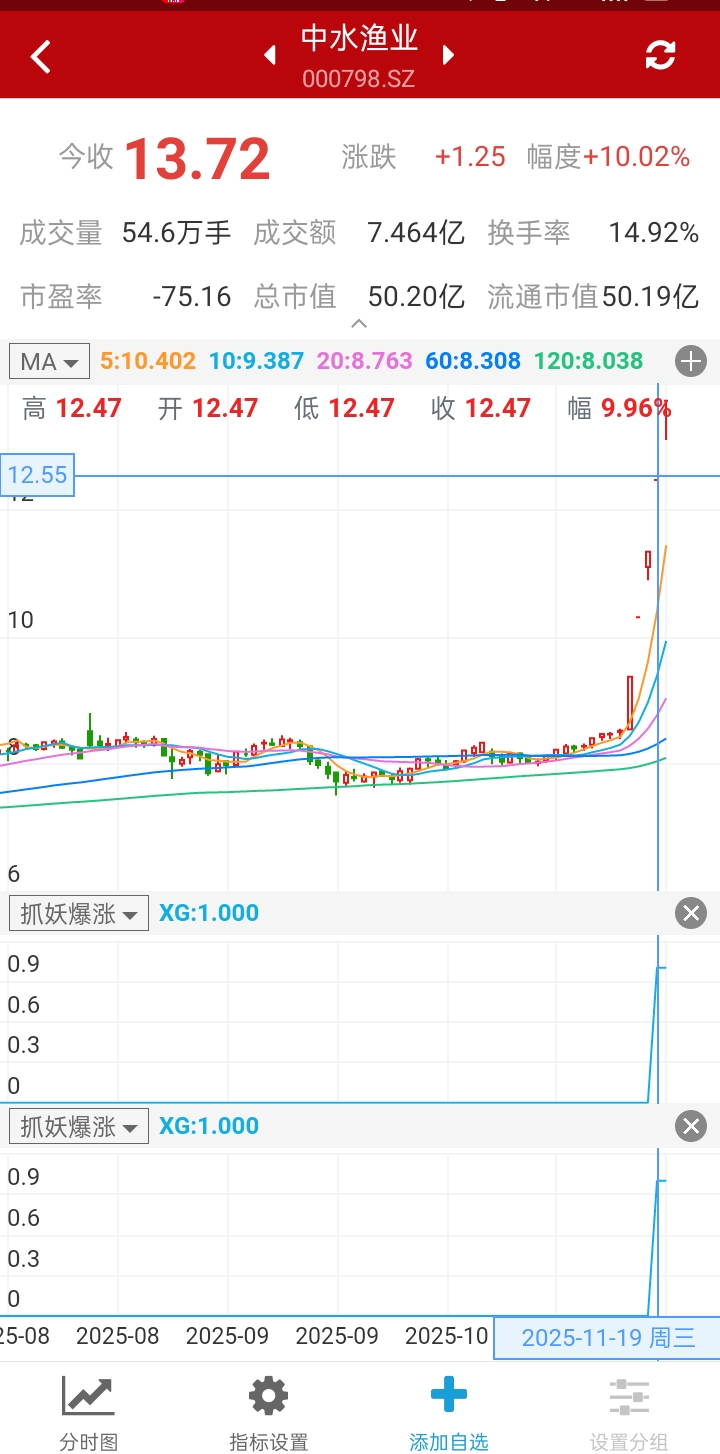720x1454 pixels.
Task: Tap the 2025-11-19 周三 date marker
Action: (x=607, y=1338)
